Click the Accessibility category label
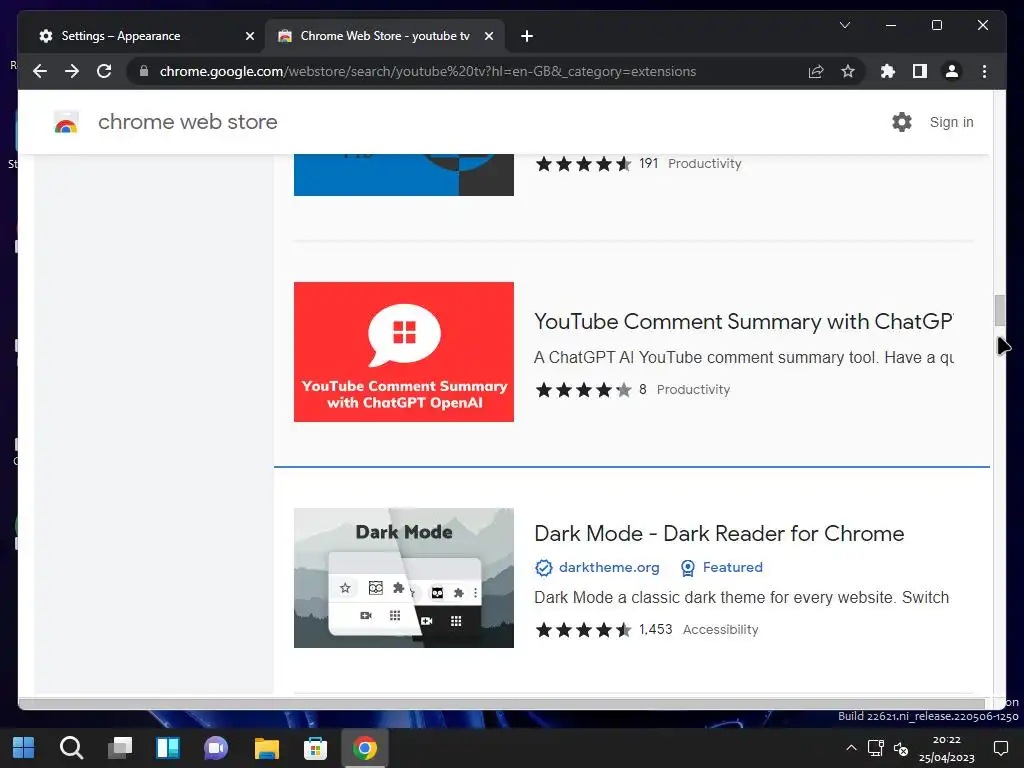The image size is (1024, 768). (x=720, y=630)
